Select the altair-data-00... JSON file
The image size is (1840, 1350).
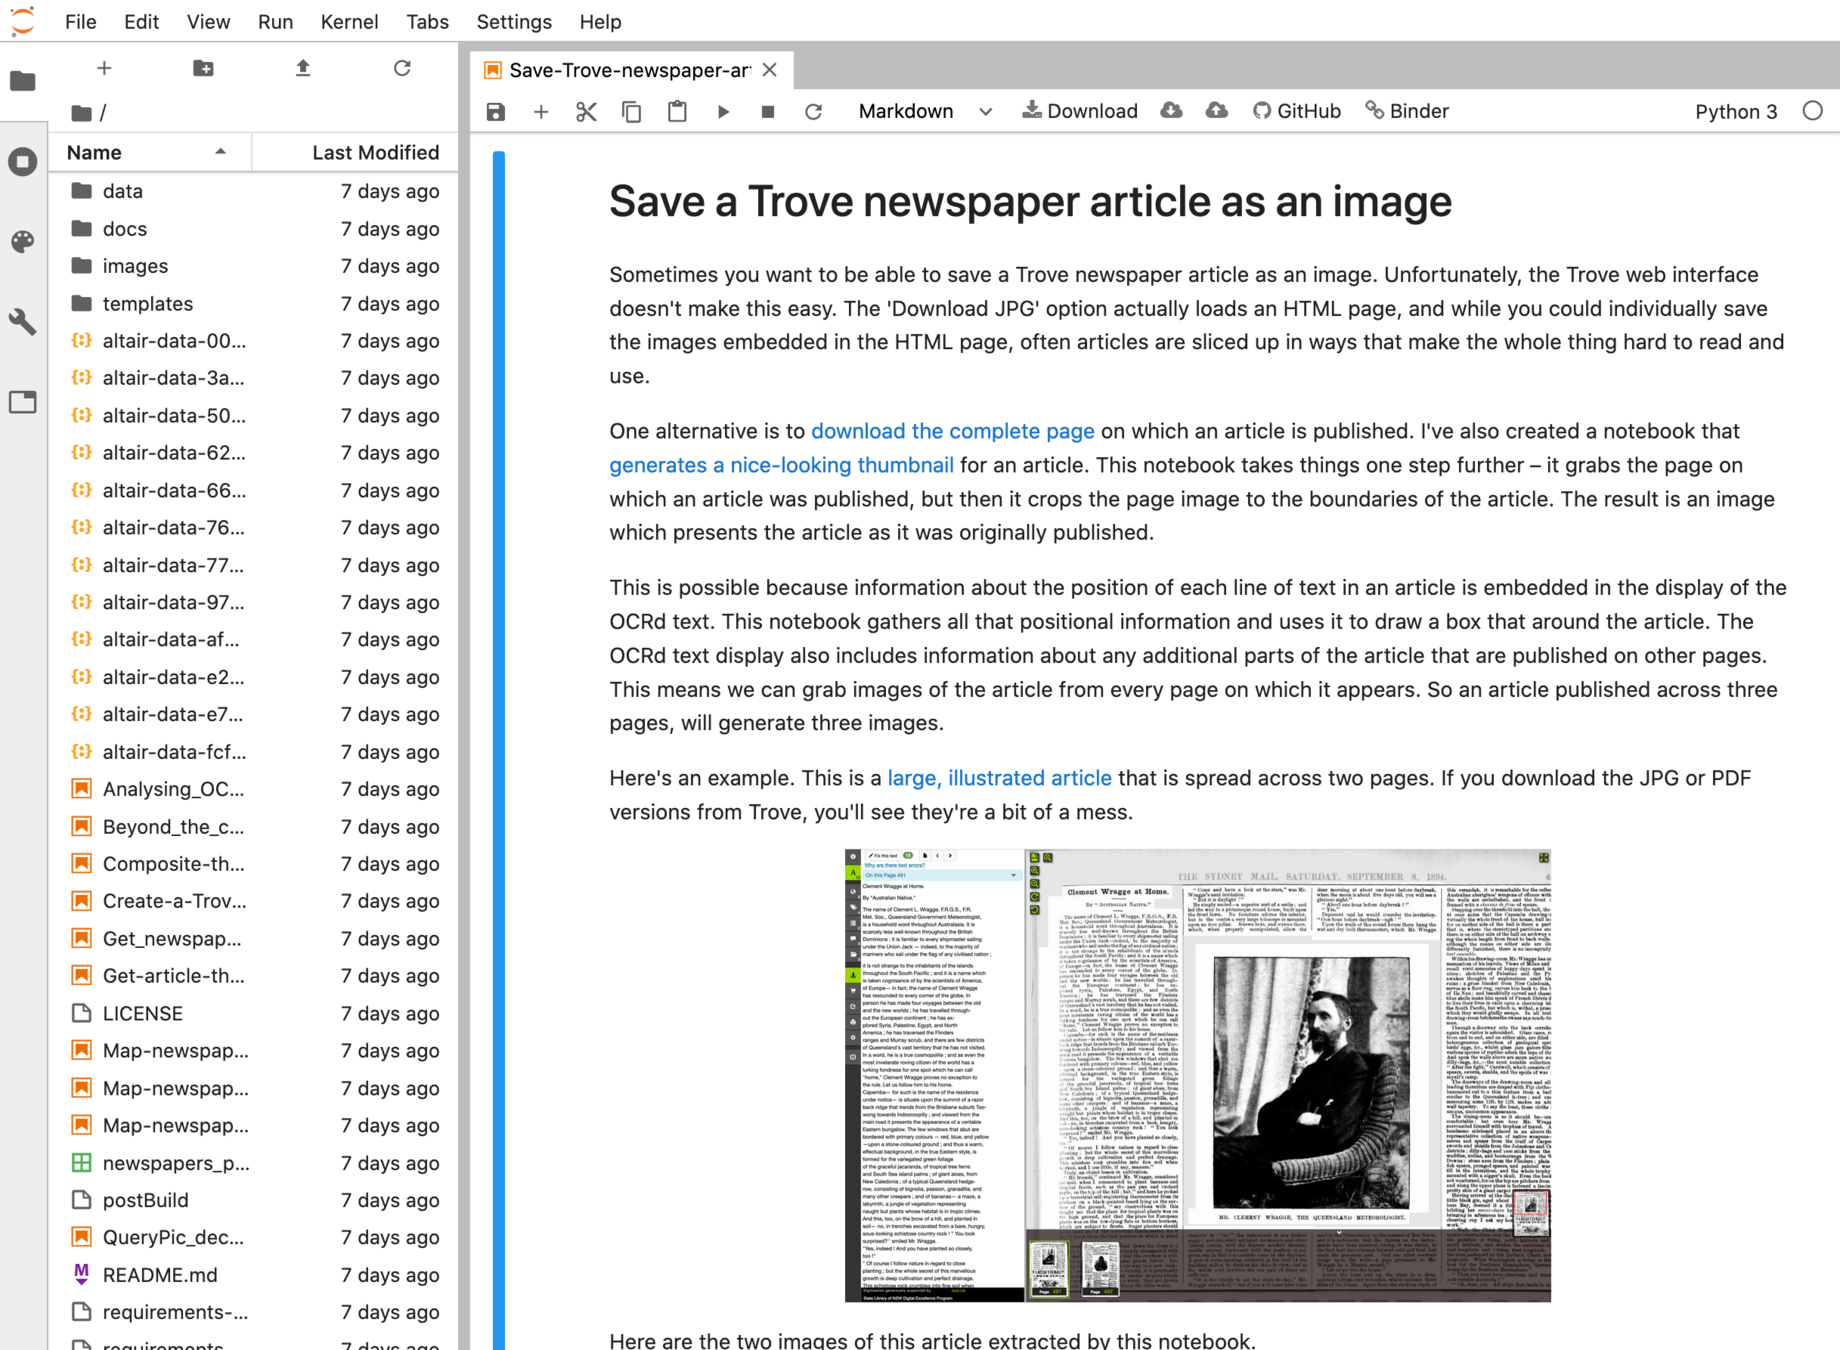(x=254, y=341)
